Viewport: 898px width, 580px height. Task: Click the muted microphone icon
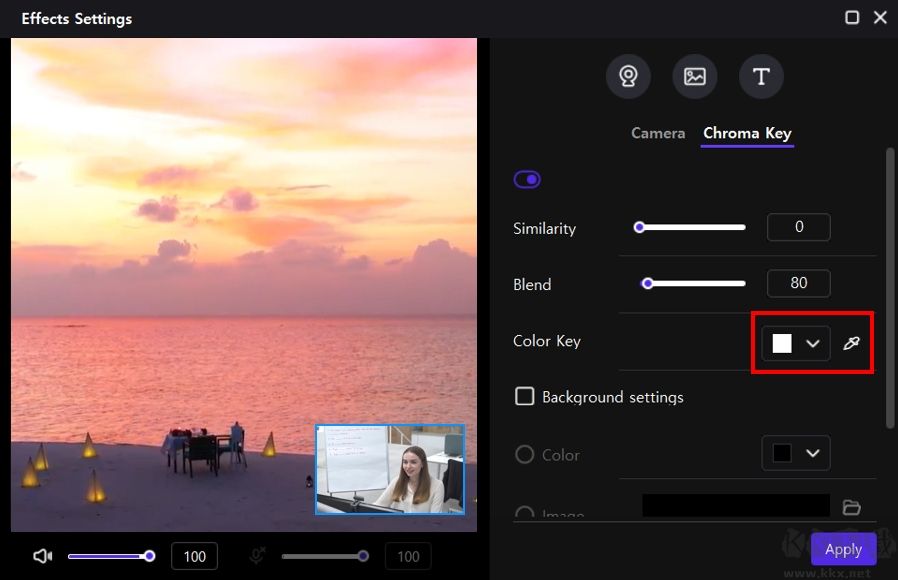257,555
